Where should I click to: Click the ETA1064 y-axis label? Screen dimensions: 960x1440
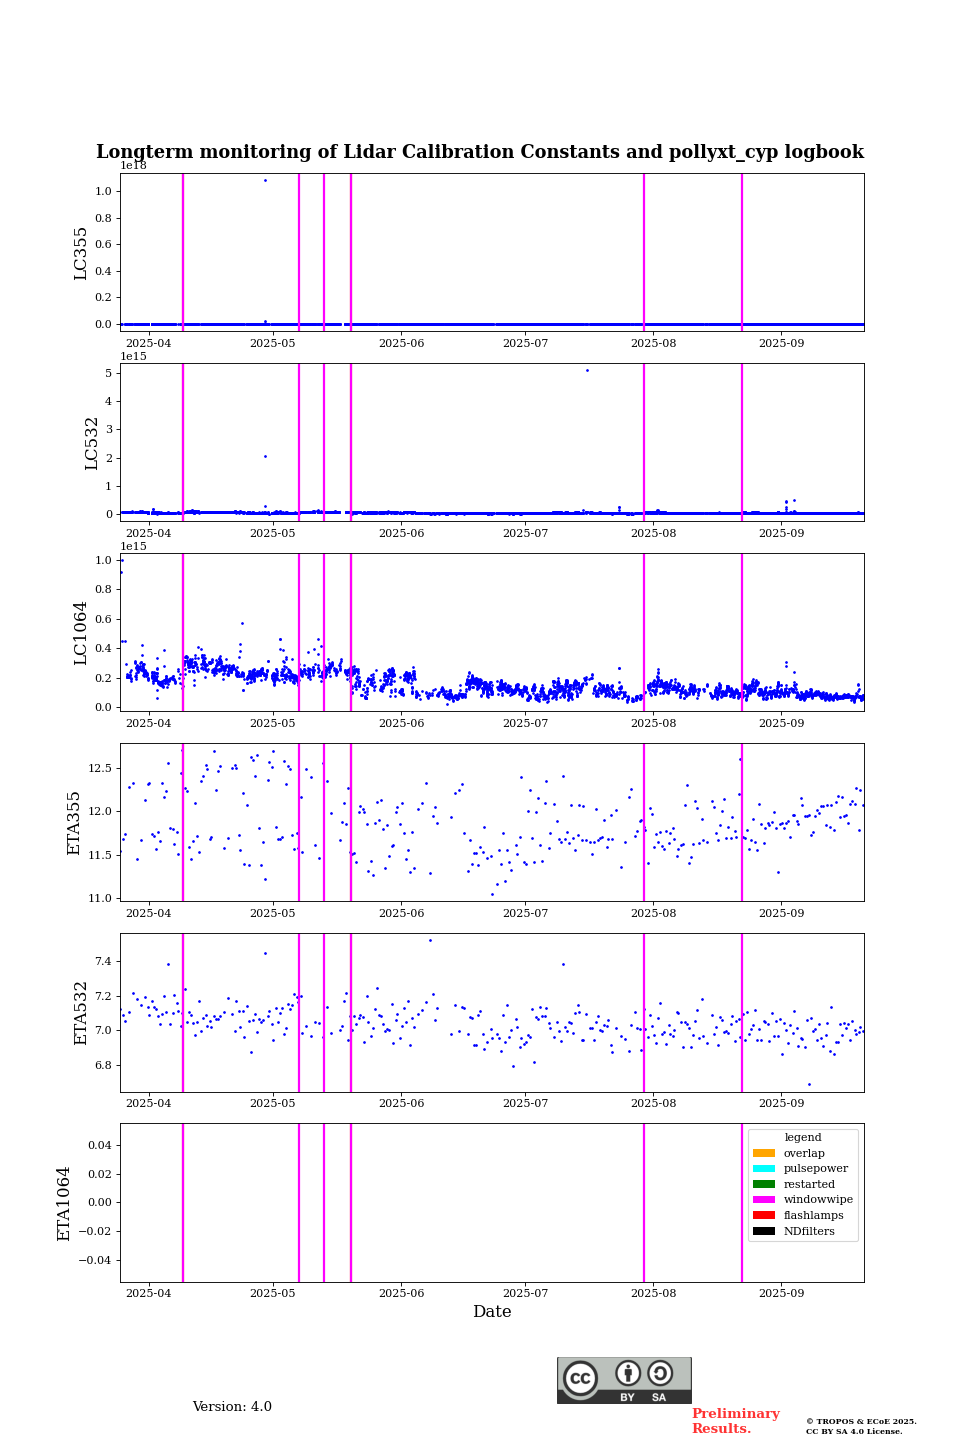tap(64, 1203)
